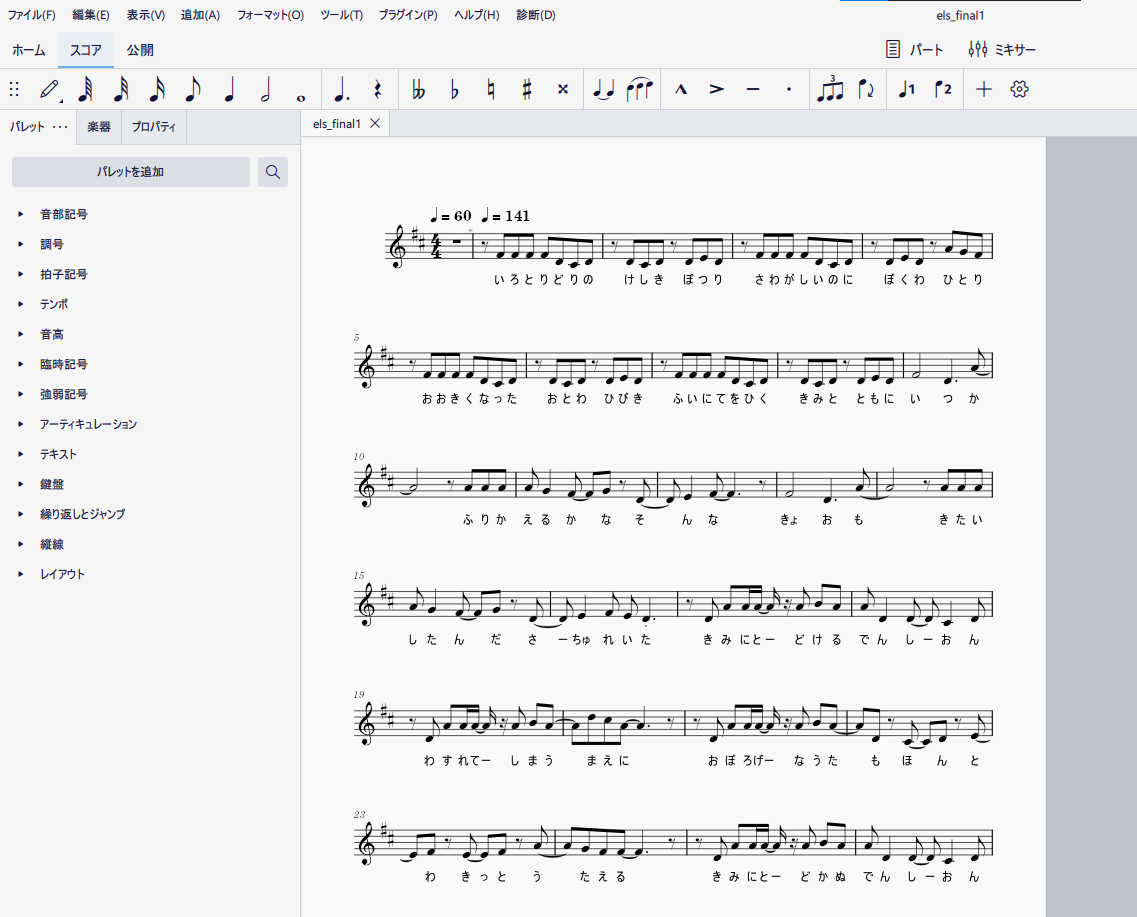Apply double flat accidental

click(418, 90)
